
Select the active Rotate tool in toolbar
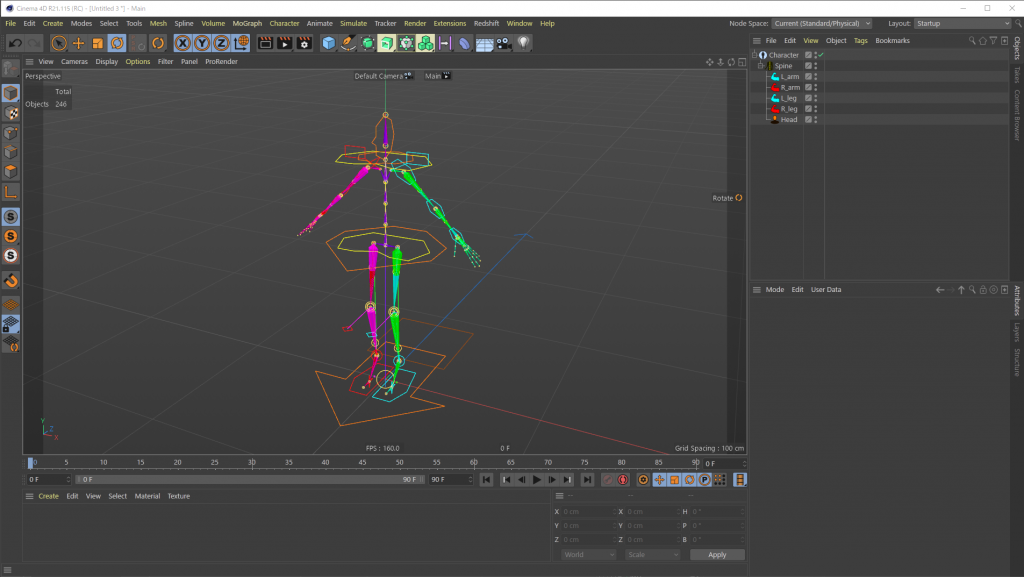(117, 43)
